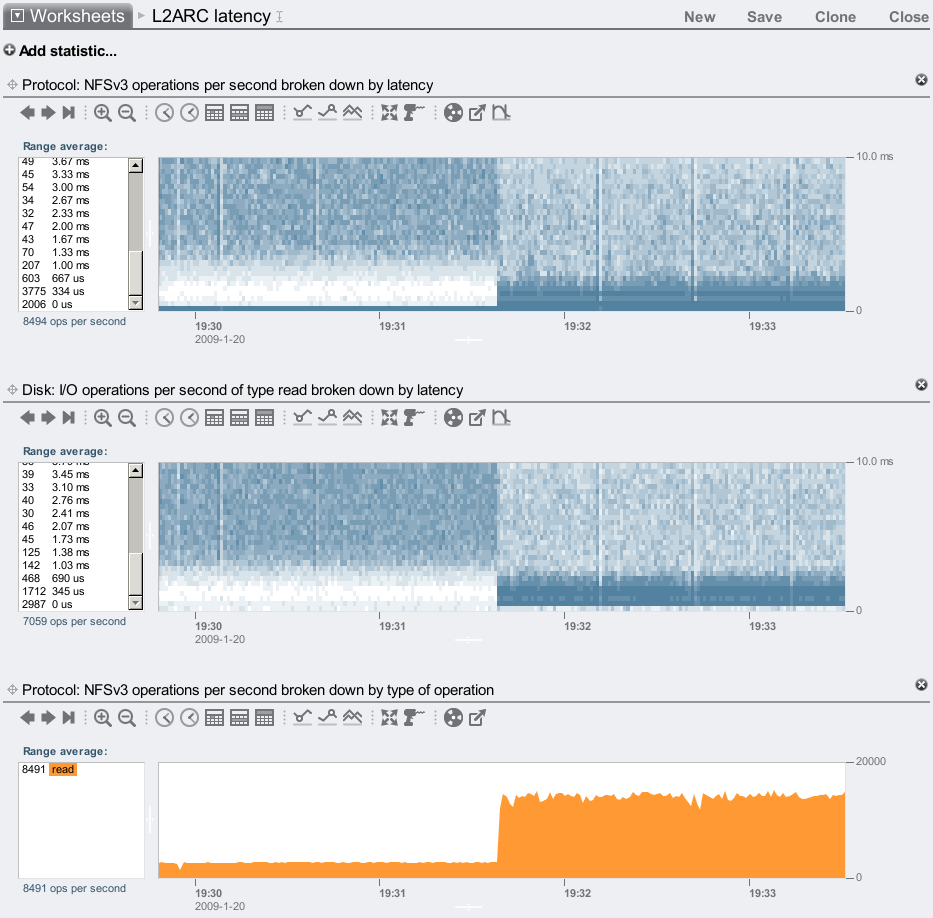The width and height of the screenshot is (933, 918).
Task: Move backward in time on Disk I/O graph
Action: pos(27,418)
